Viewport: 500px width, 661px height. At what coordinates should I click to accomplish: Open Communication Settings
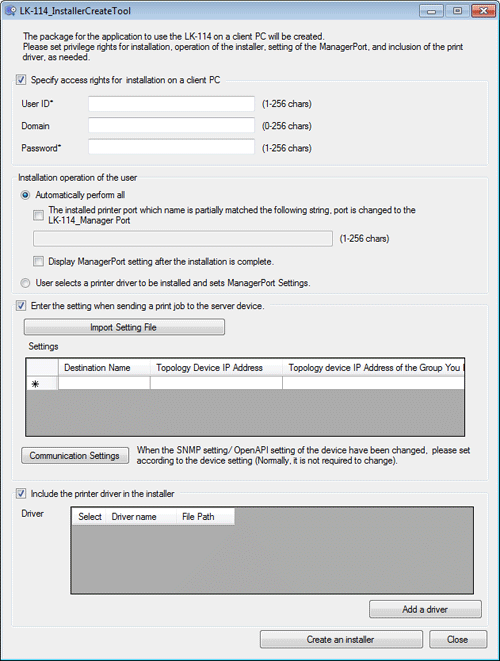point(75,456)
